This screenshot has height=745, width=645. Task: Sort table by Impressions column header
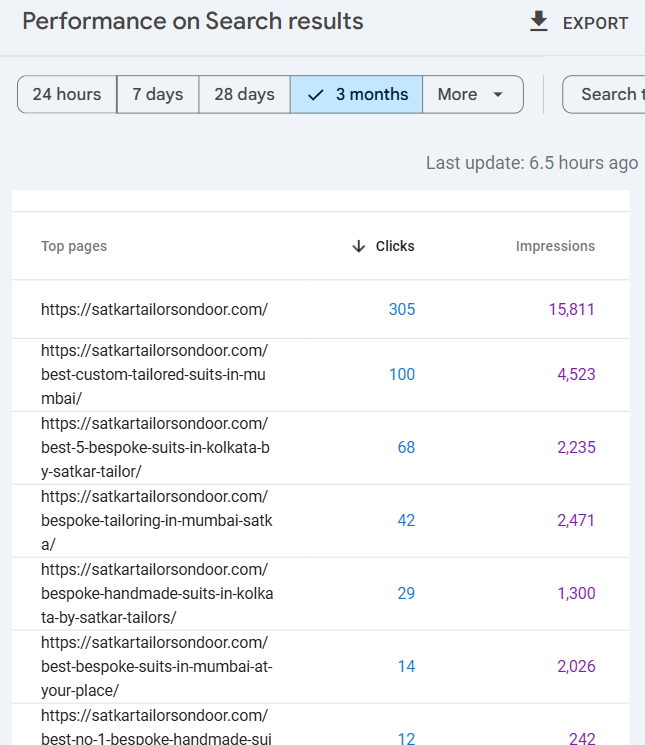coord(555,246)
